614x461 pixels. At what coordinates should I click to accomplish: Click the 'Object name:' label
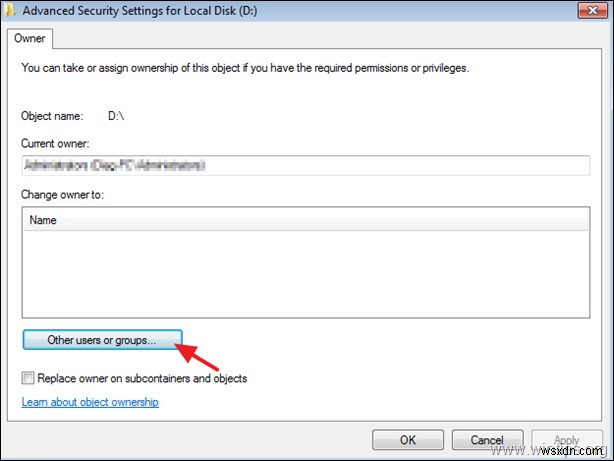[x=51, y=116]
